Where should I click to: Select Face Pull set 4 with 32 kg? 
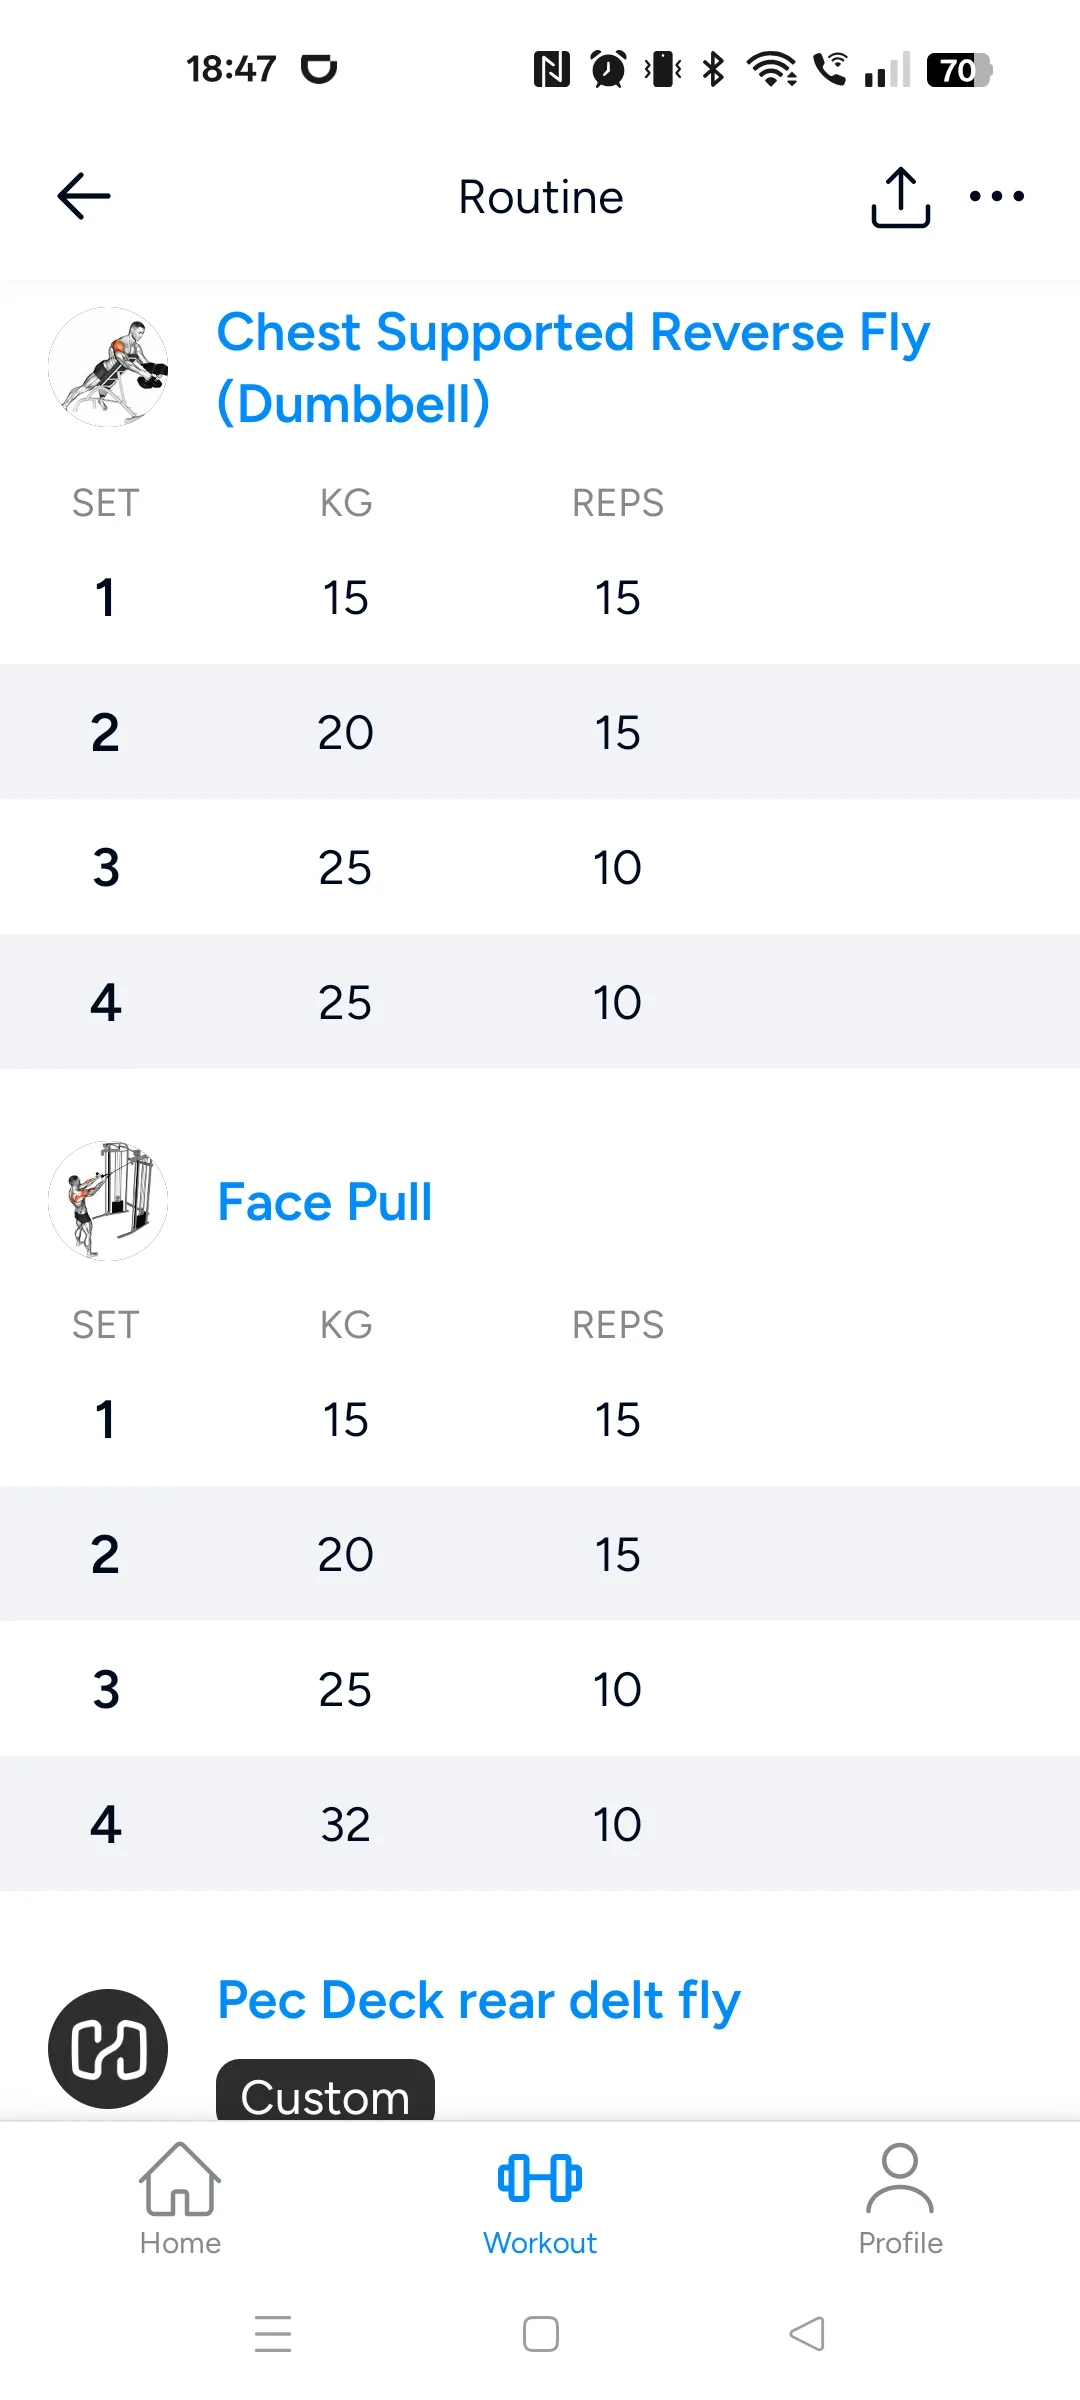[540, 1824]
